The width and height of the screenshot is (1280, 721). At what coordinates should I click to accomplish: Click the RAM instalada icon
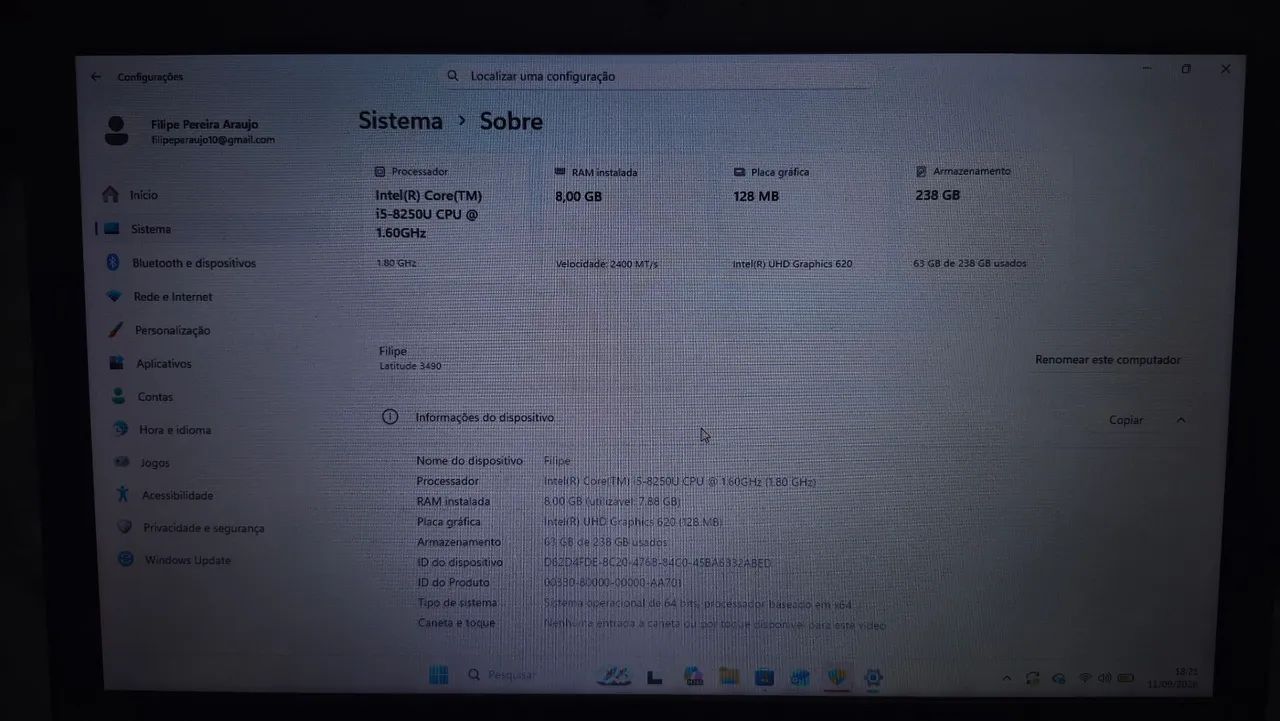click(561, 172)
